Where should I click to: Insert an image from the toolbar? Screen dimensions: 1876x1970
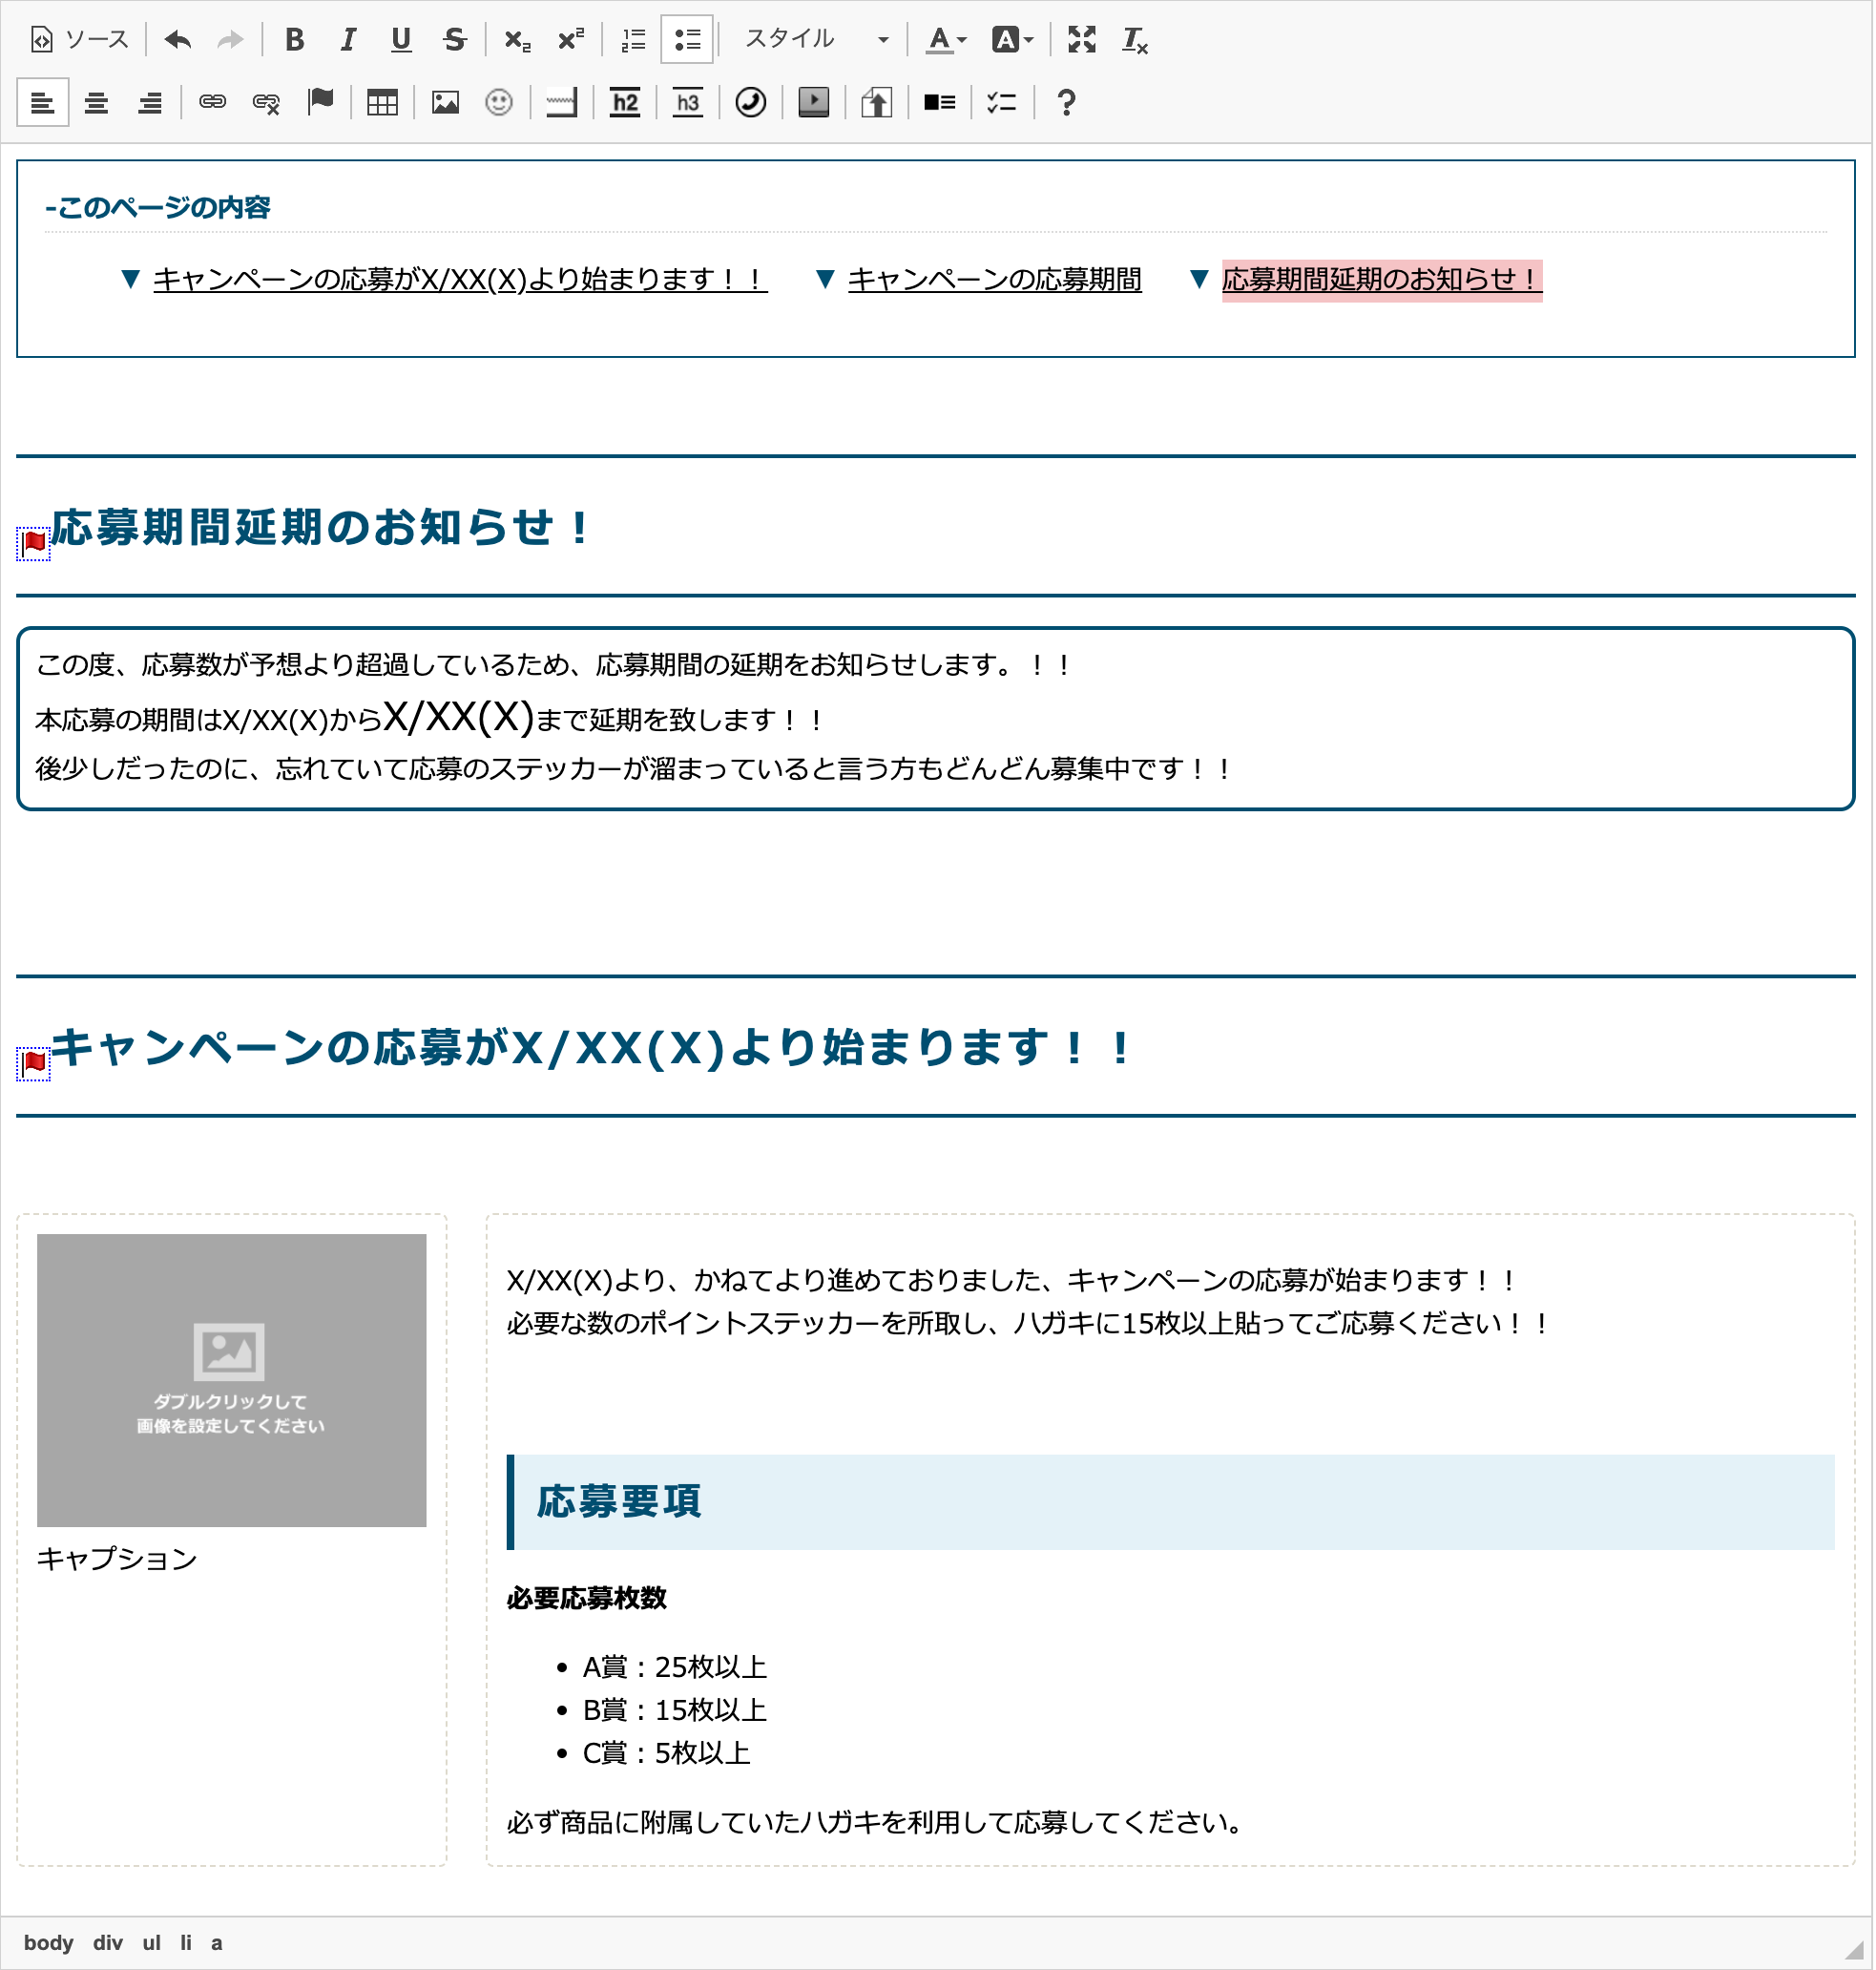pyautogui.click(x=446, y=102)
